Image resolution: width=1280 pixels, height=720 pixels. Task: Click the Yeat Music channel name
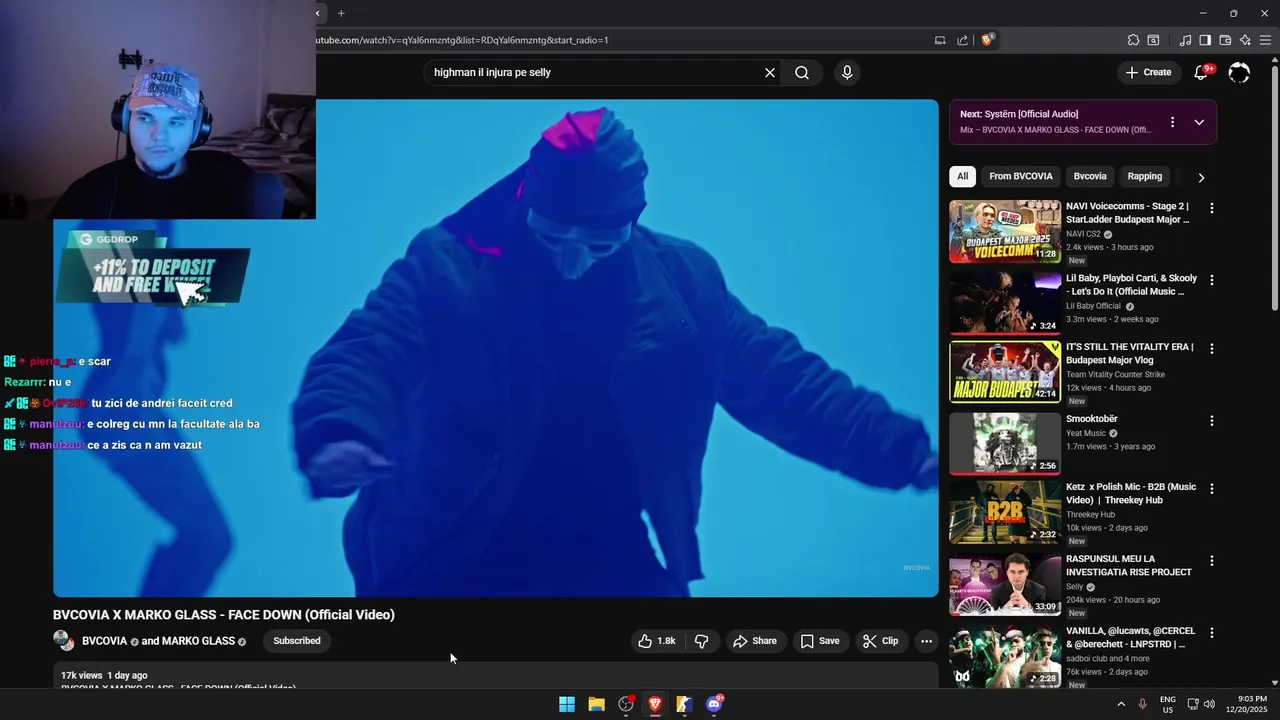point(1086,433)
